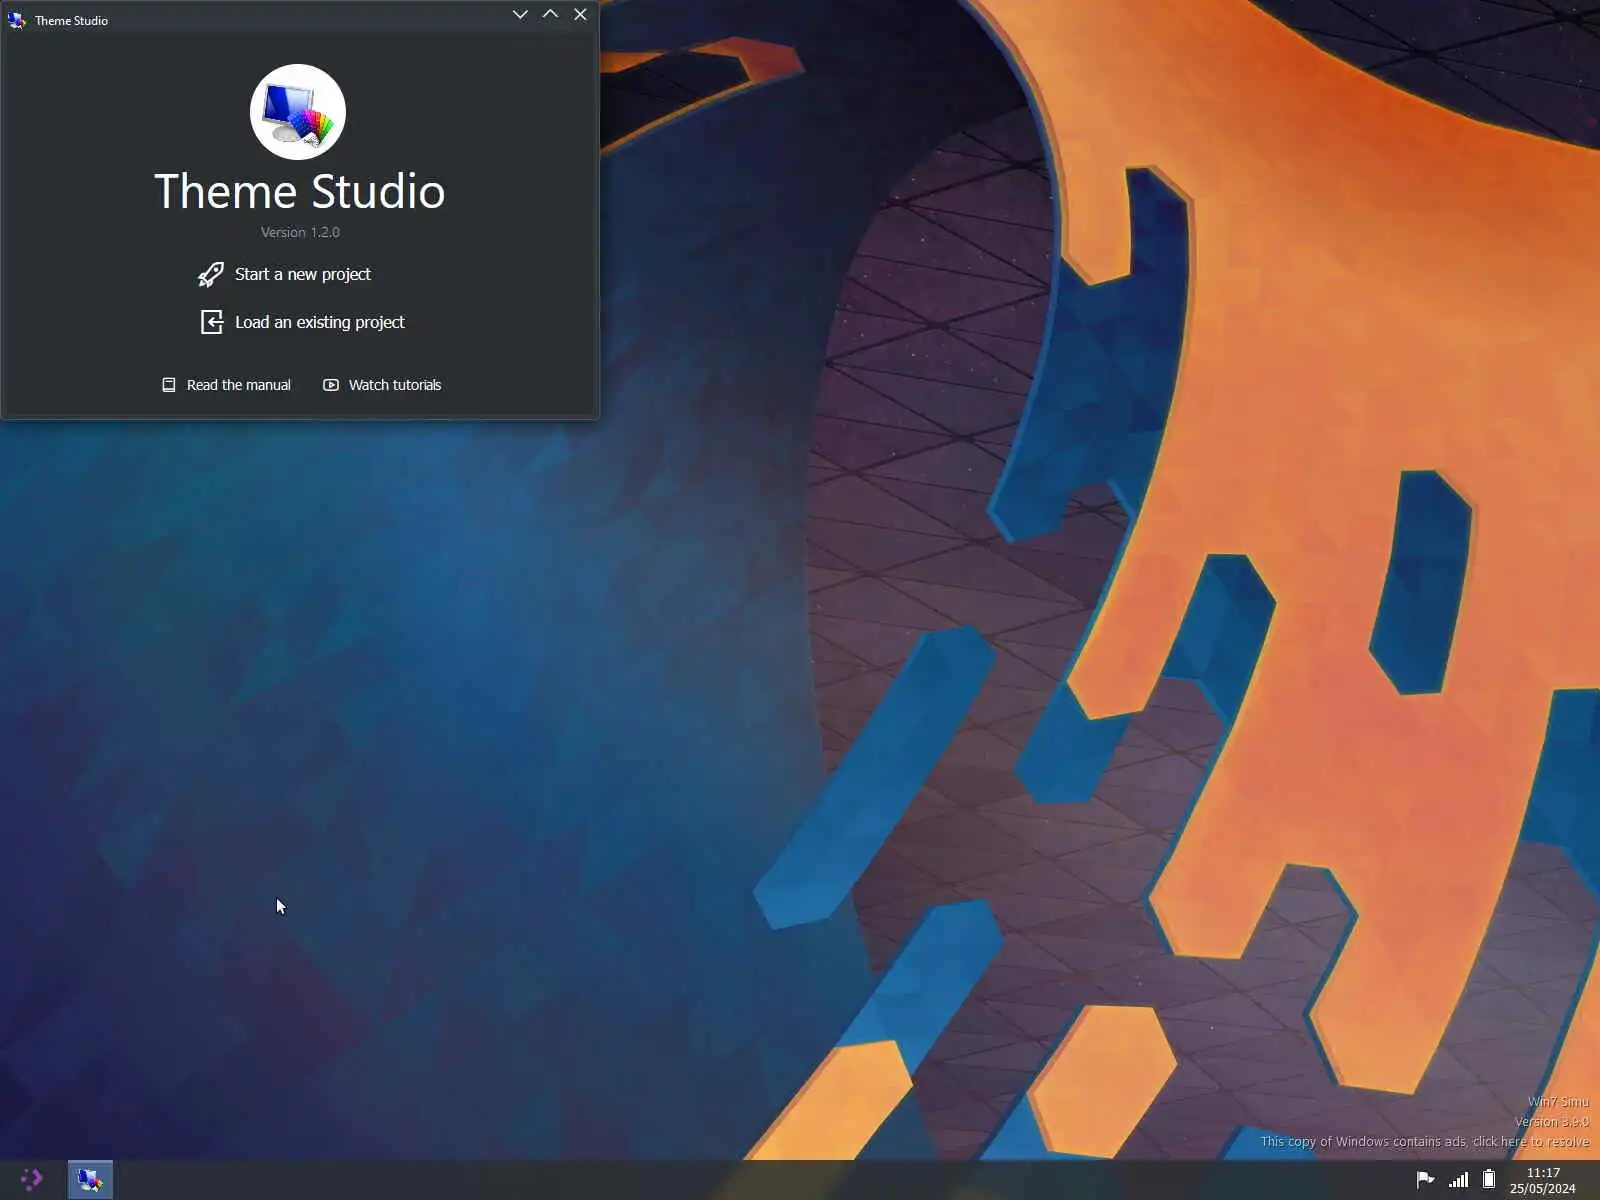Open the action center flag icon
Viewport: 1600px width, 1200px height.
coord(1425,1180)
